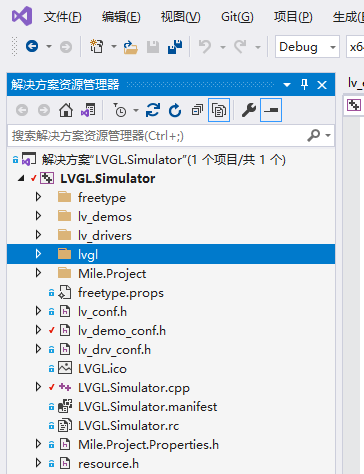Open the redo history dropdown
This screenshot has width=364, height=474.
coord(258,47)
